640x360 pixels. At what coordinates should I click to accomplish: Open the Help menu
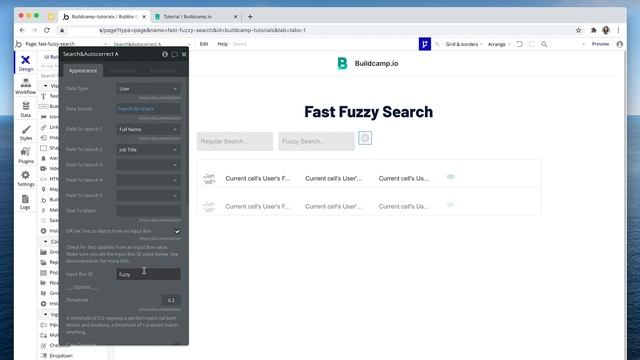coord(222,44)
